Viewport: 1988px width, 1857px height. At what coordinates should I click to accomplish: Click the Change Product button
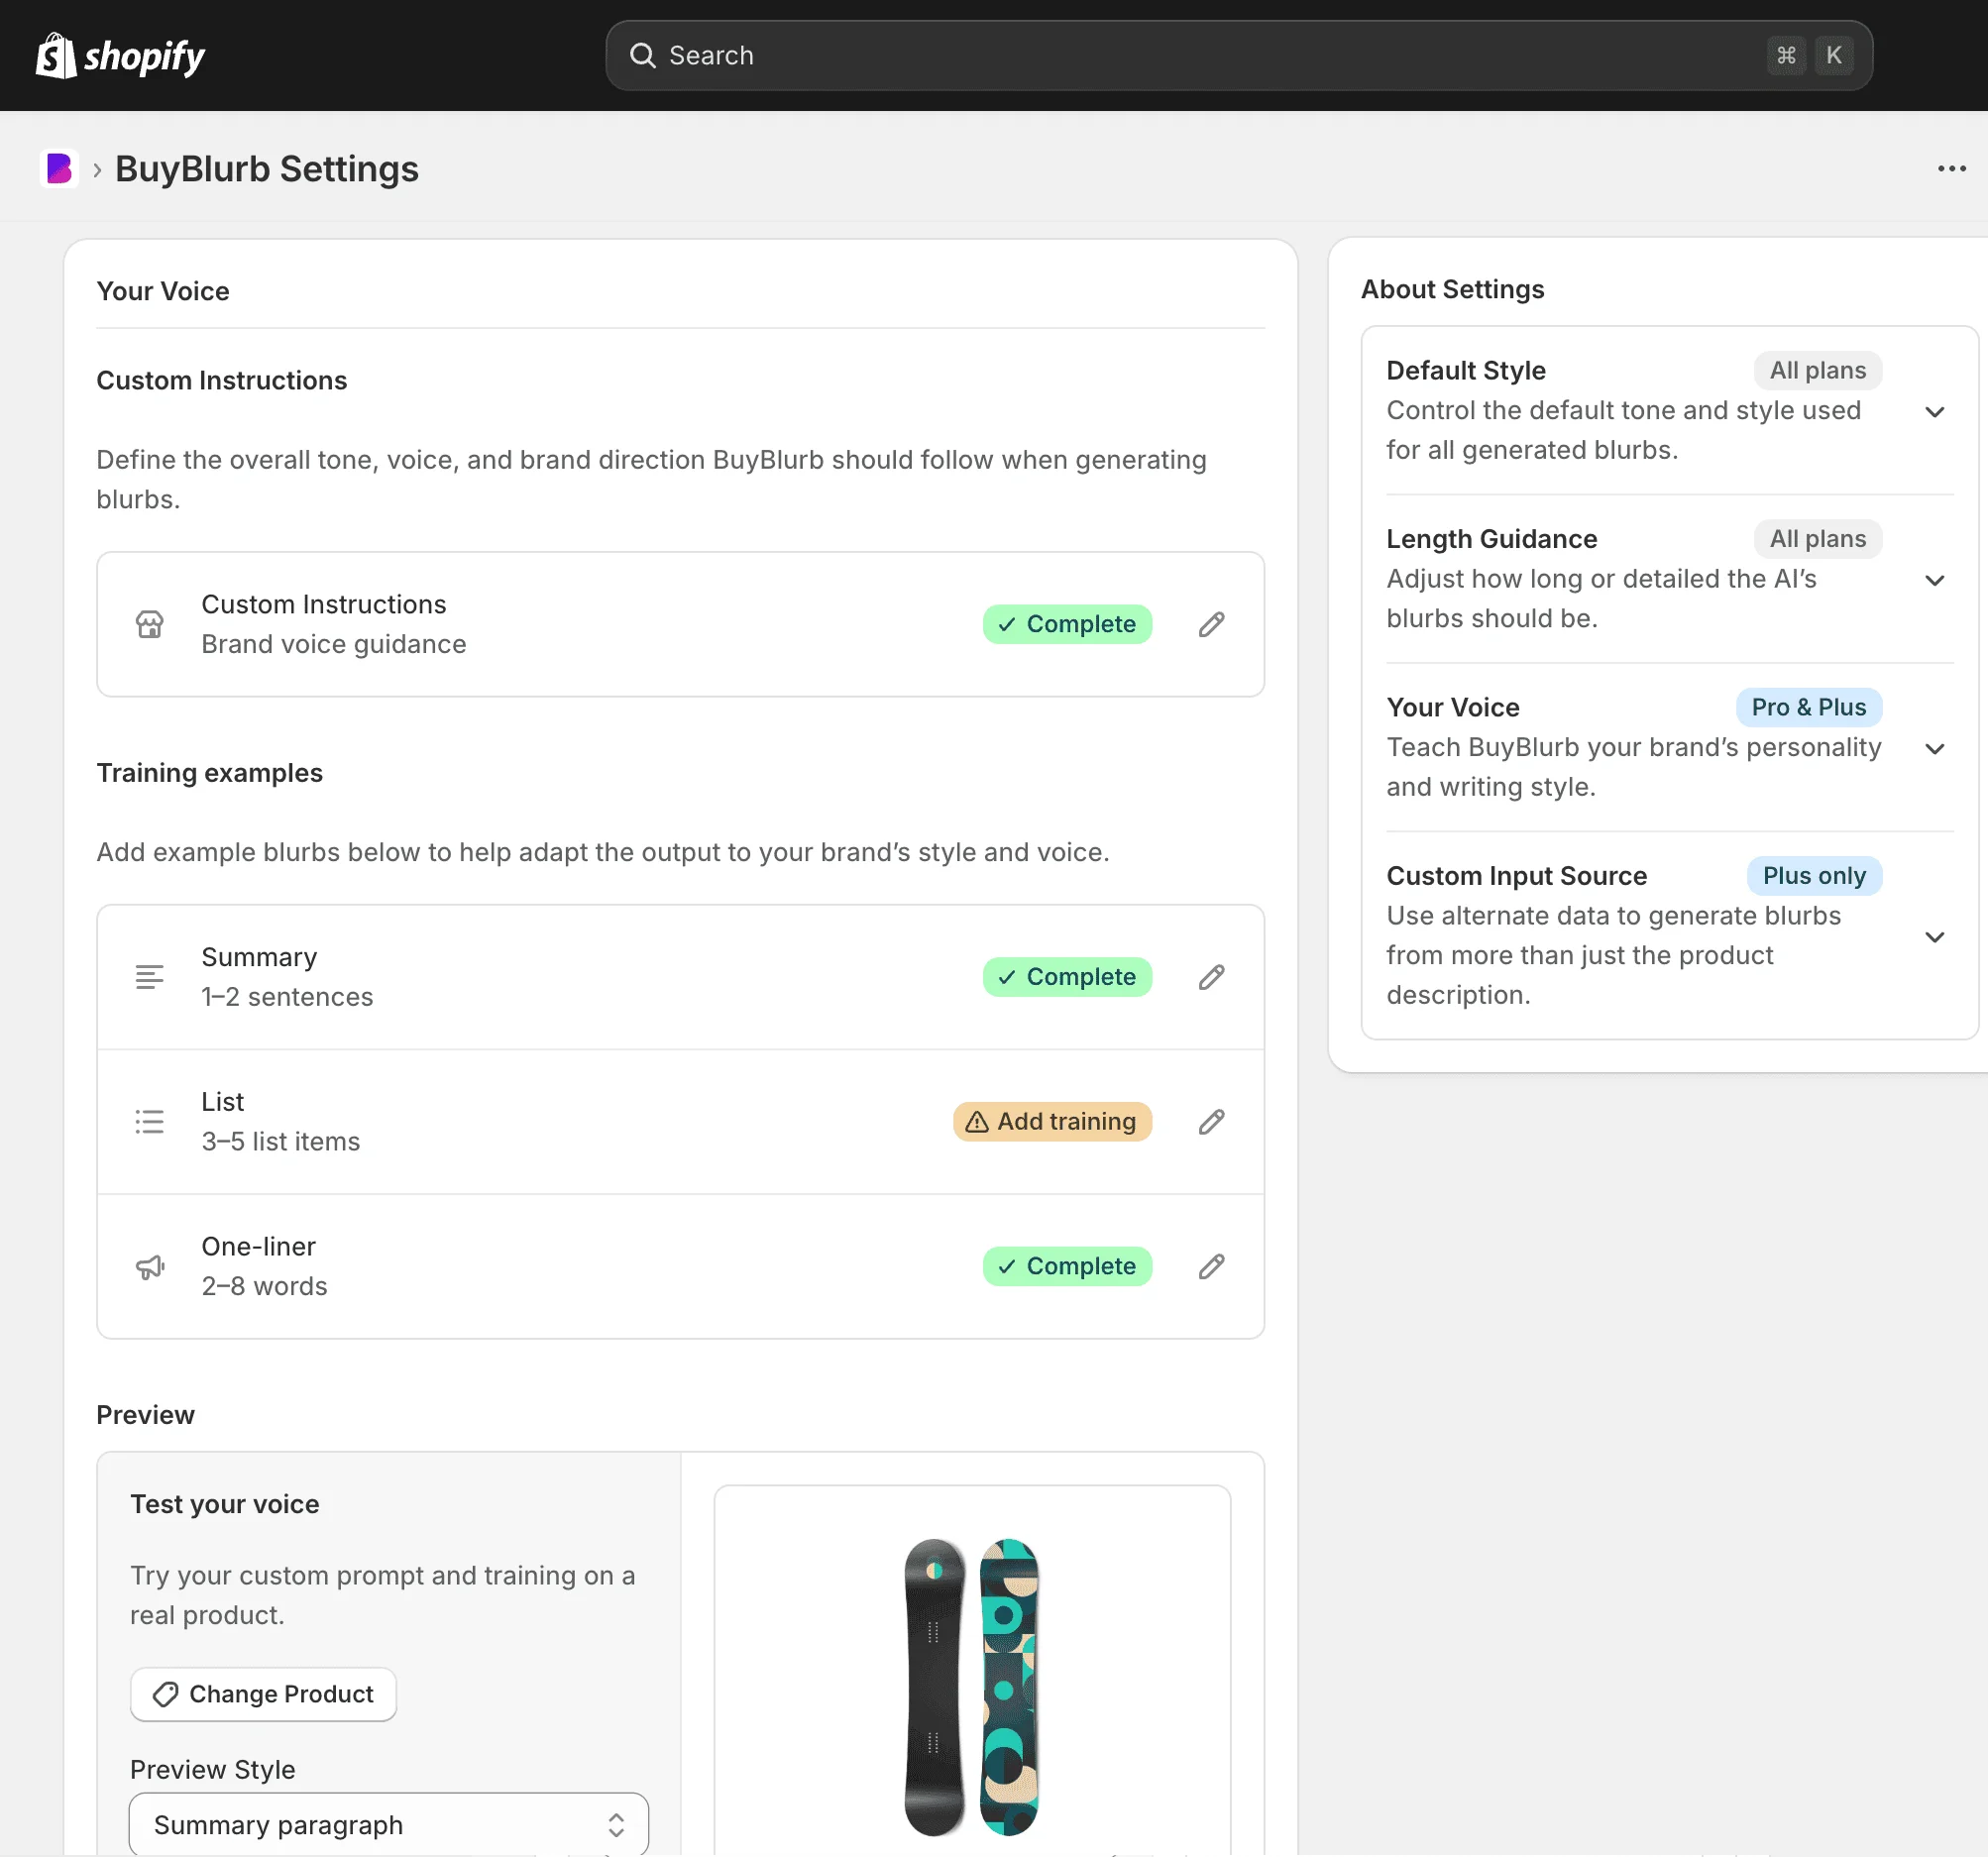click(263, 1694)
